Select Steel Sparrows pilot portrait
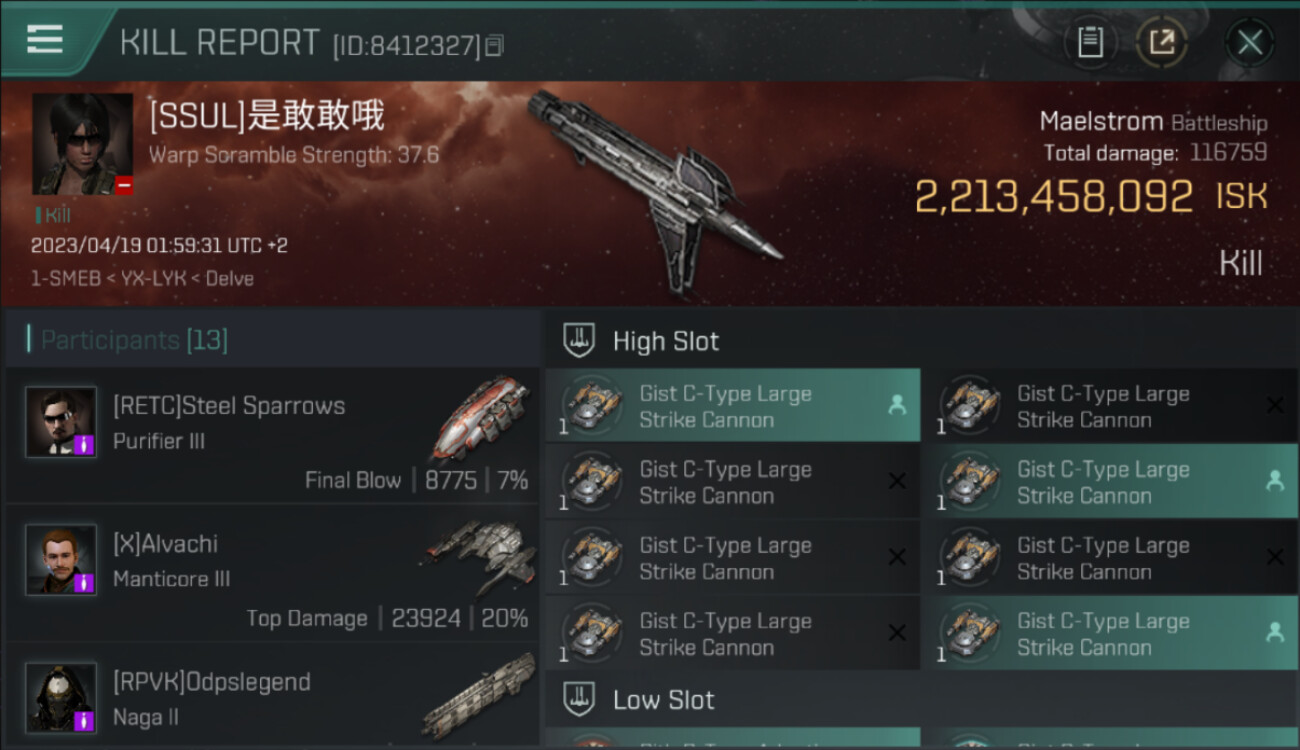The width and height of the screenshot is (1300, 750). pos(61,422)
